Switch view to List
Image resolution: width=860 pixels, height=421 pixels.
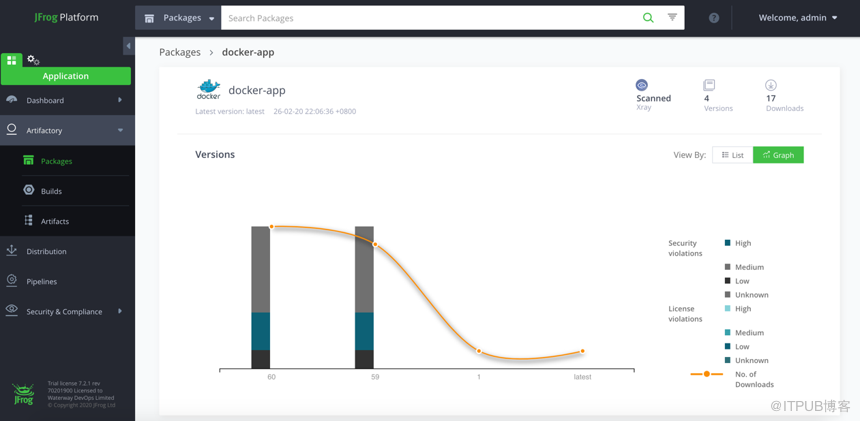pos(733,155)
